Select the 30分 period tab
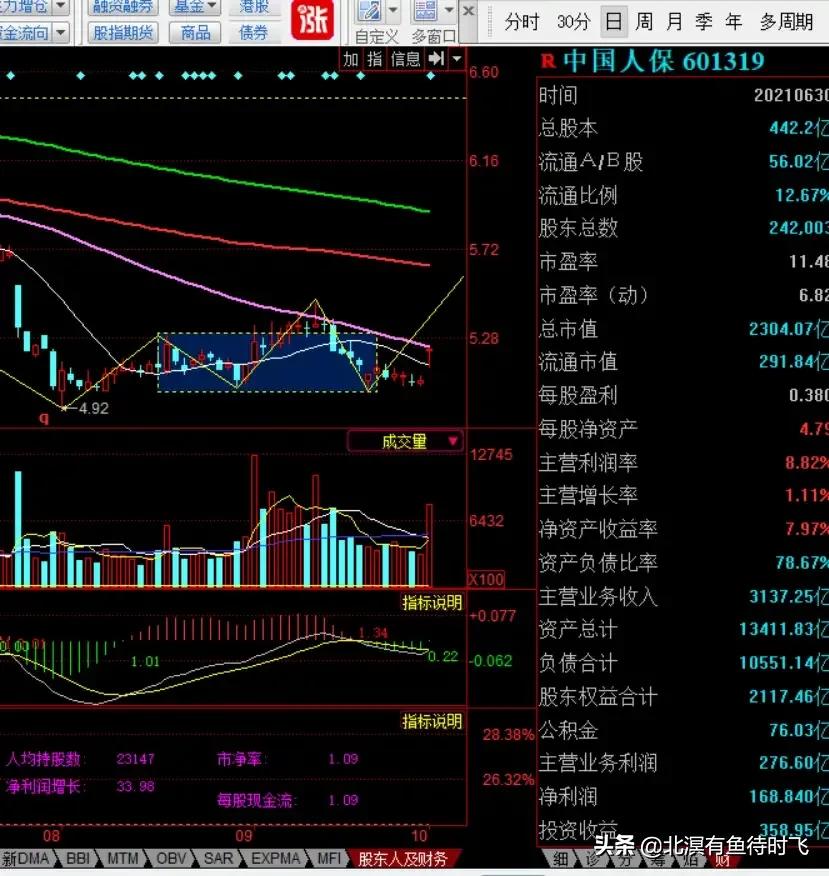 click(574, 22)
